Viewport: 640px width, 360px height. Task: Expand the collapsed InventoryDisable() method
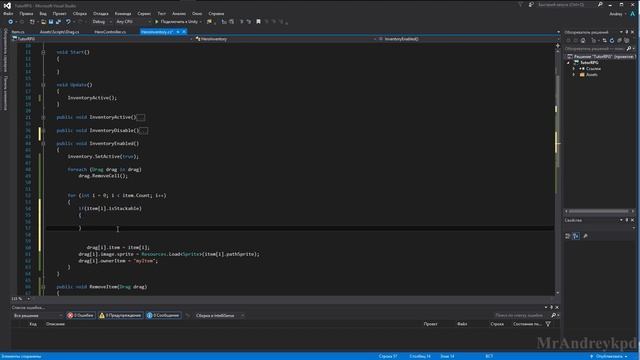click(43, 131)
